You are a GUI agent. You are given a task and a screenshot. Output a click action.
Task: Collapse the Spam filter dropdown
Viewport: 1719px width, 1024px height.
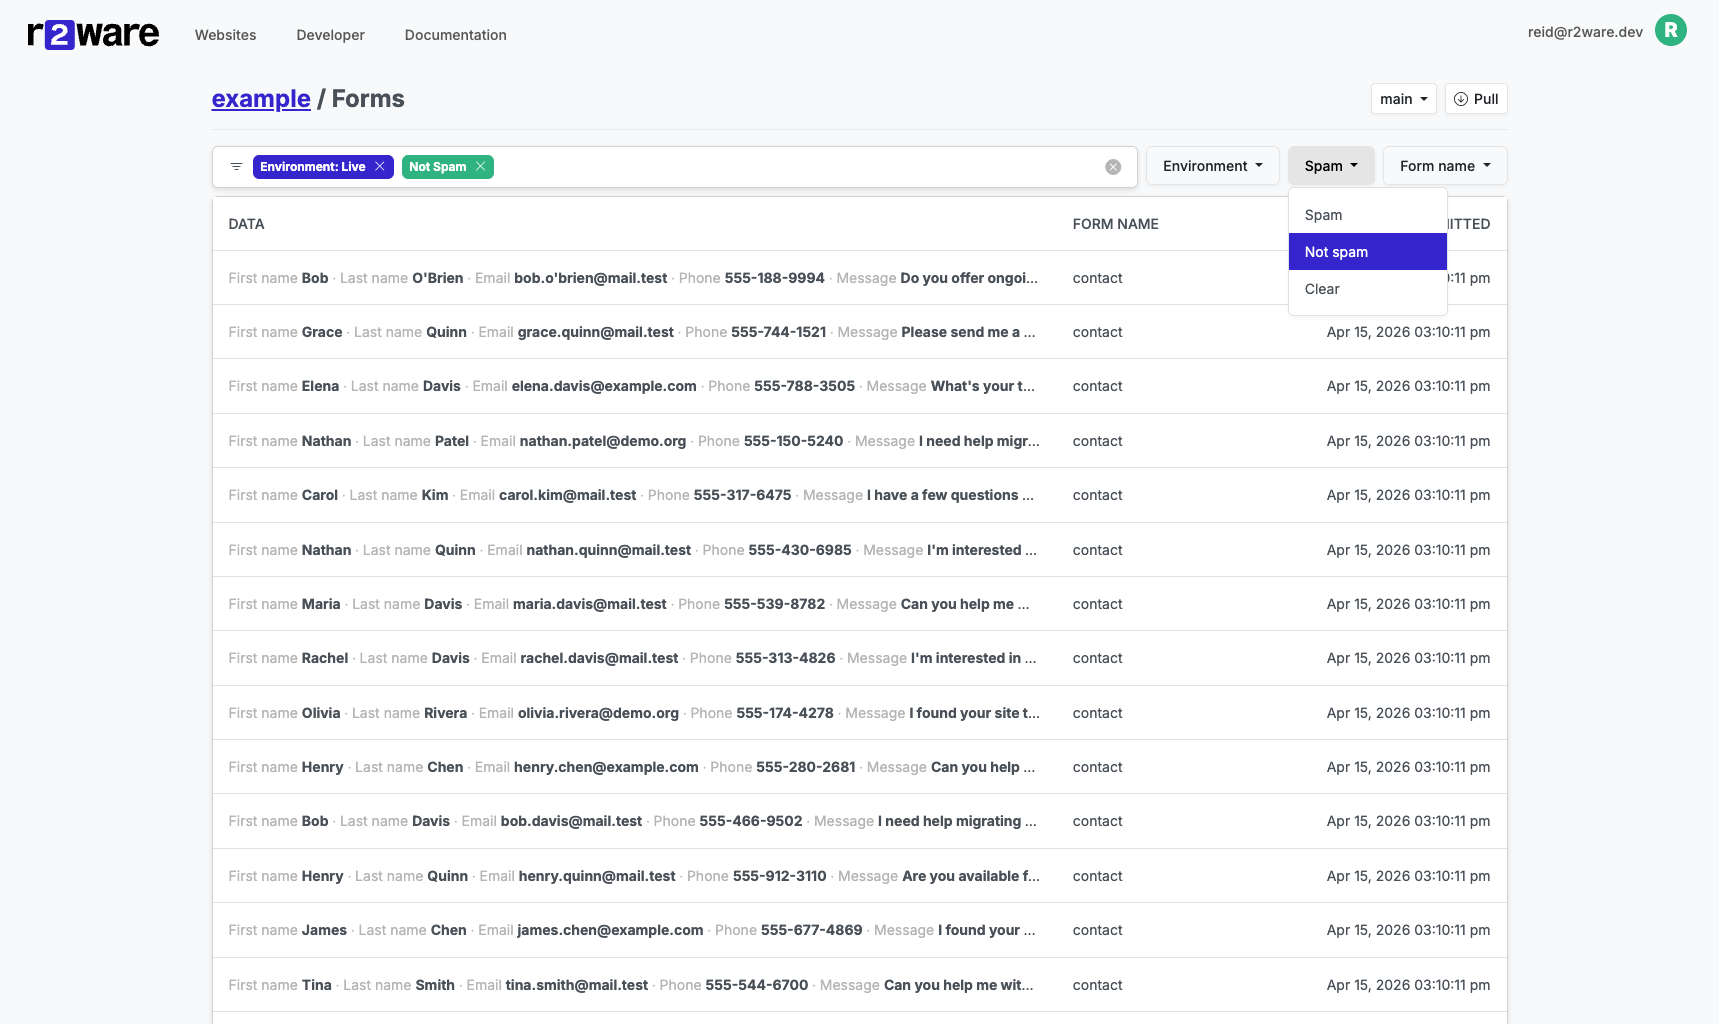[x=1331, y=166]
